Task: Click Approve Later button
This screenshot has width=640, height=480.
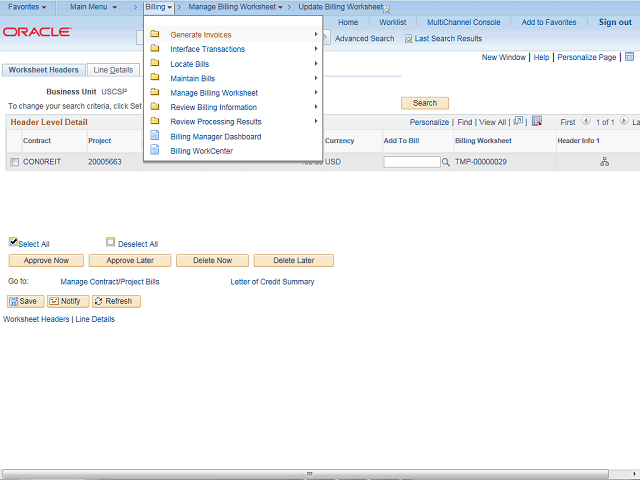Action: (130, 260)
